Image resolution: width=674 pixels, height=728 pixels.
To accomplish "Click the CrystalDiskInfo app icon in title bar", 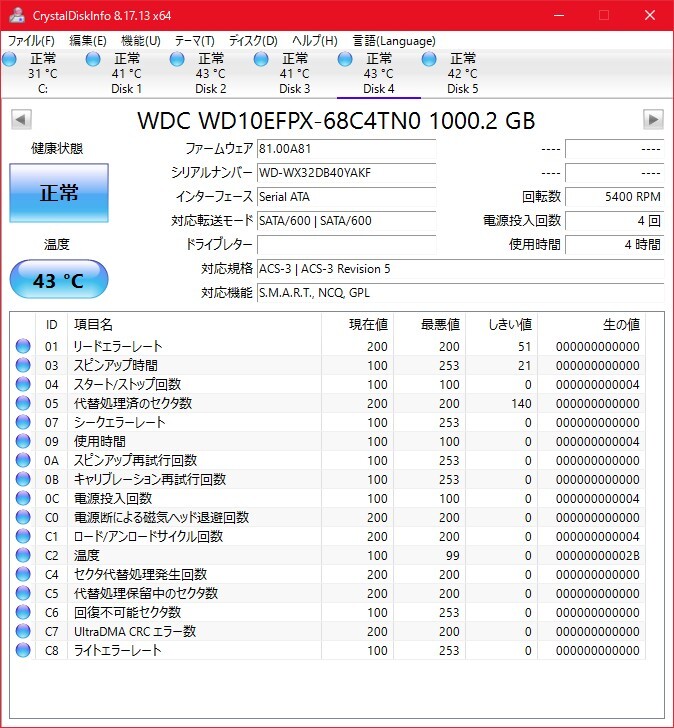I will [17, 15].
